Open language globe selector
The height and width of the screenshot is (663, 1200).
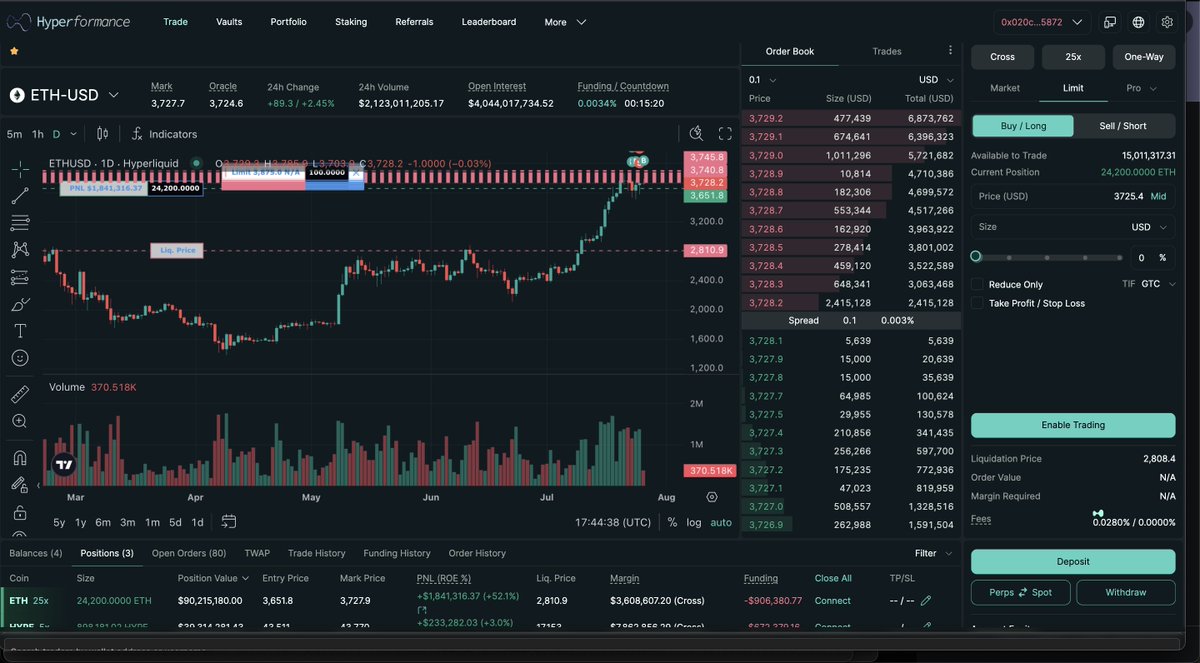click(x=1138, y=22)
